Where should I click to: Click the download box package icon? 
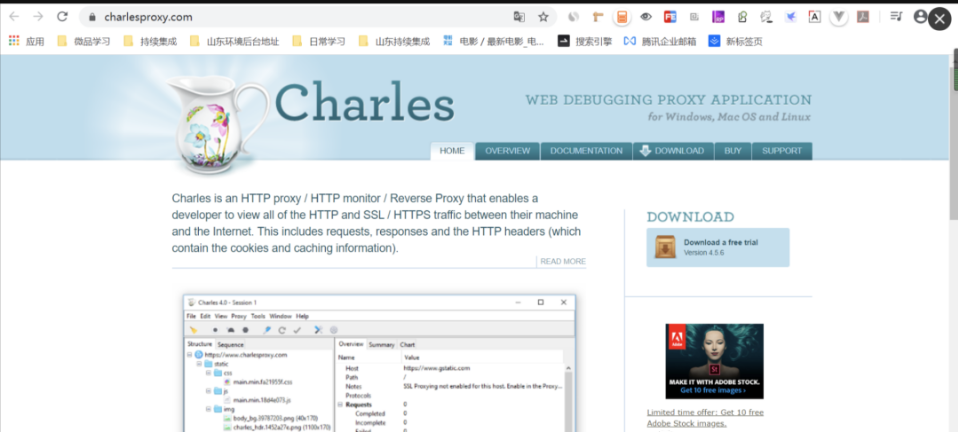tap(665, 247)
